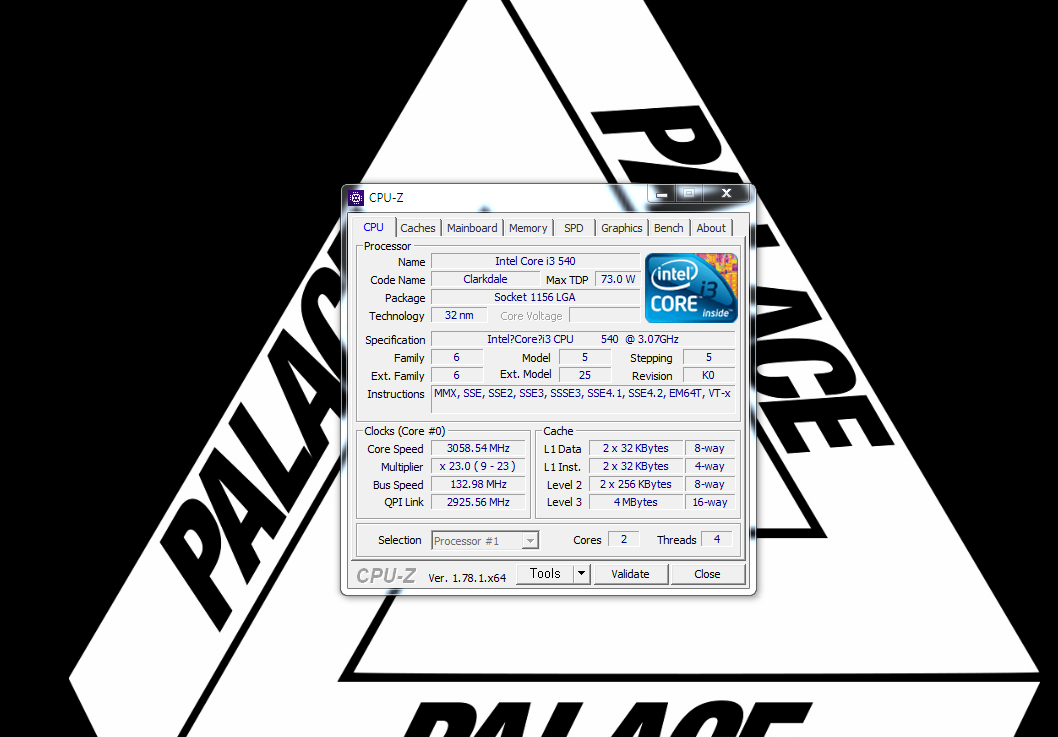This screenshot has width=1058, height=737.
Task: Show the Graphics tab
Action: pyautogui.click(x=621, y=228)
